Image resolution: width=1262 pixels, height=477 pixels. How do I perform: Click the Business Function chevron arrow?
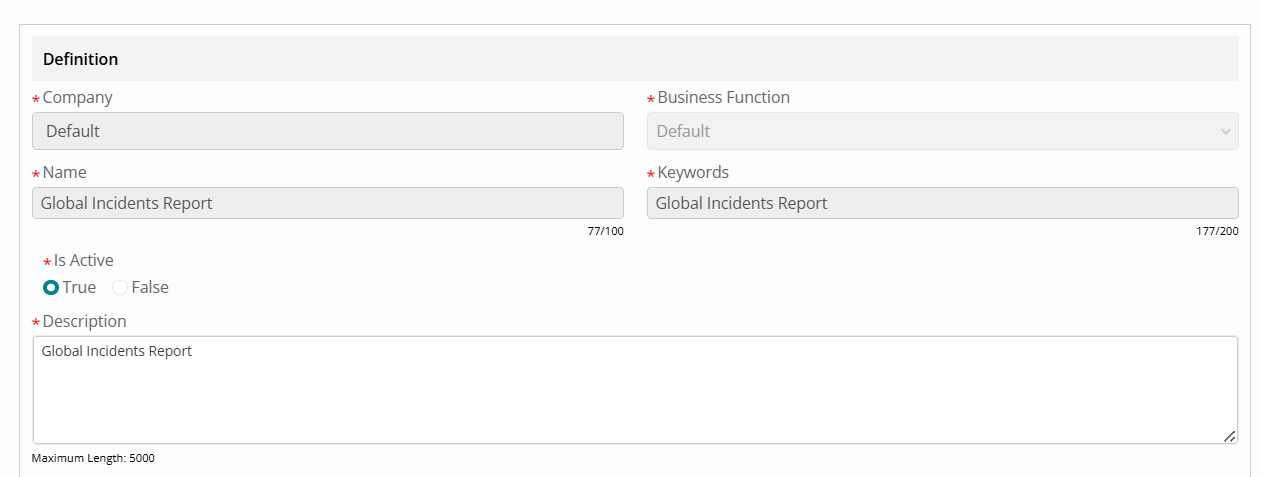[1225, 132]
